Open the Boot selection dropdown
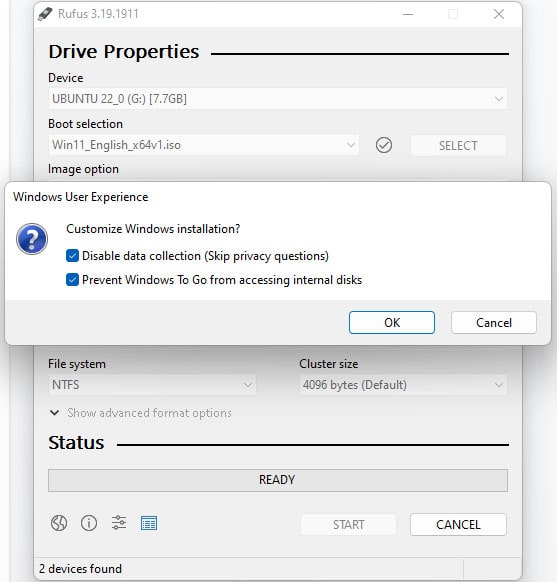Viewport: 557px width, 582px height. coord(203,145)
